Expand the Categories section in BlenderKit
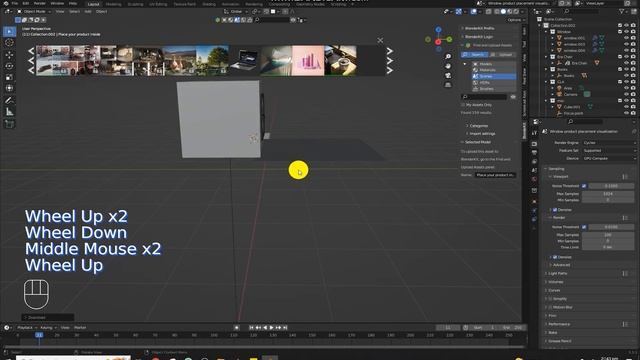Screen dimensions: 640x360 coord(478,126)
